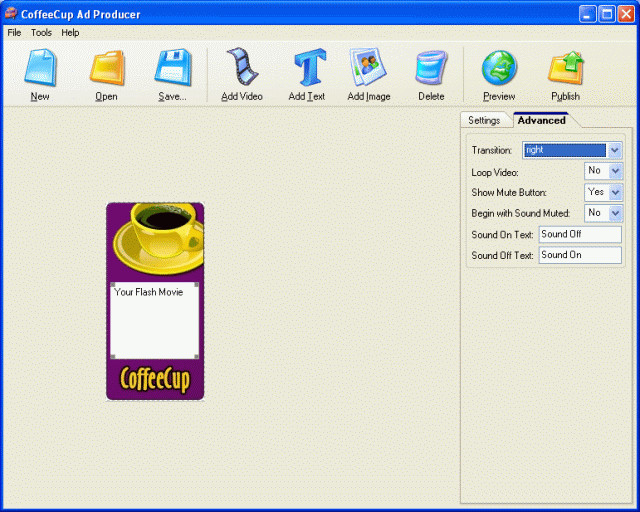Click the Add Video film strip icon

(242, 66)
